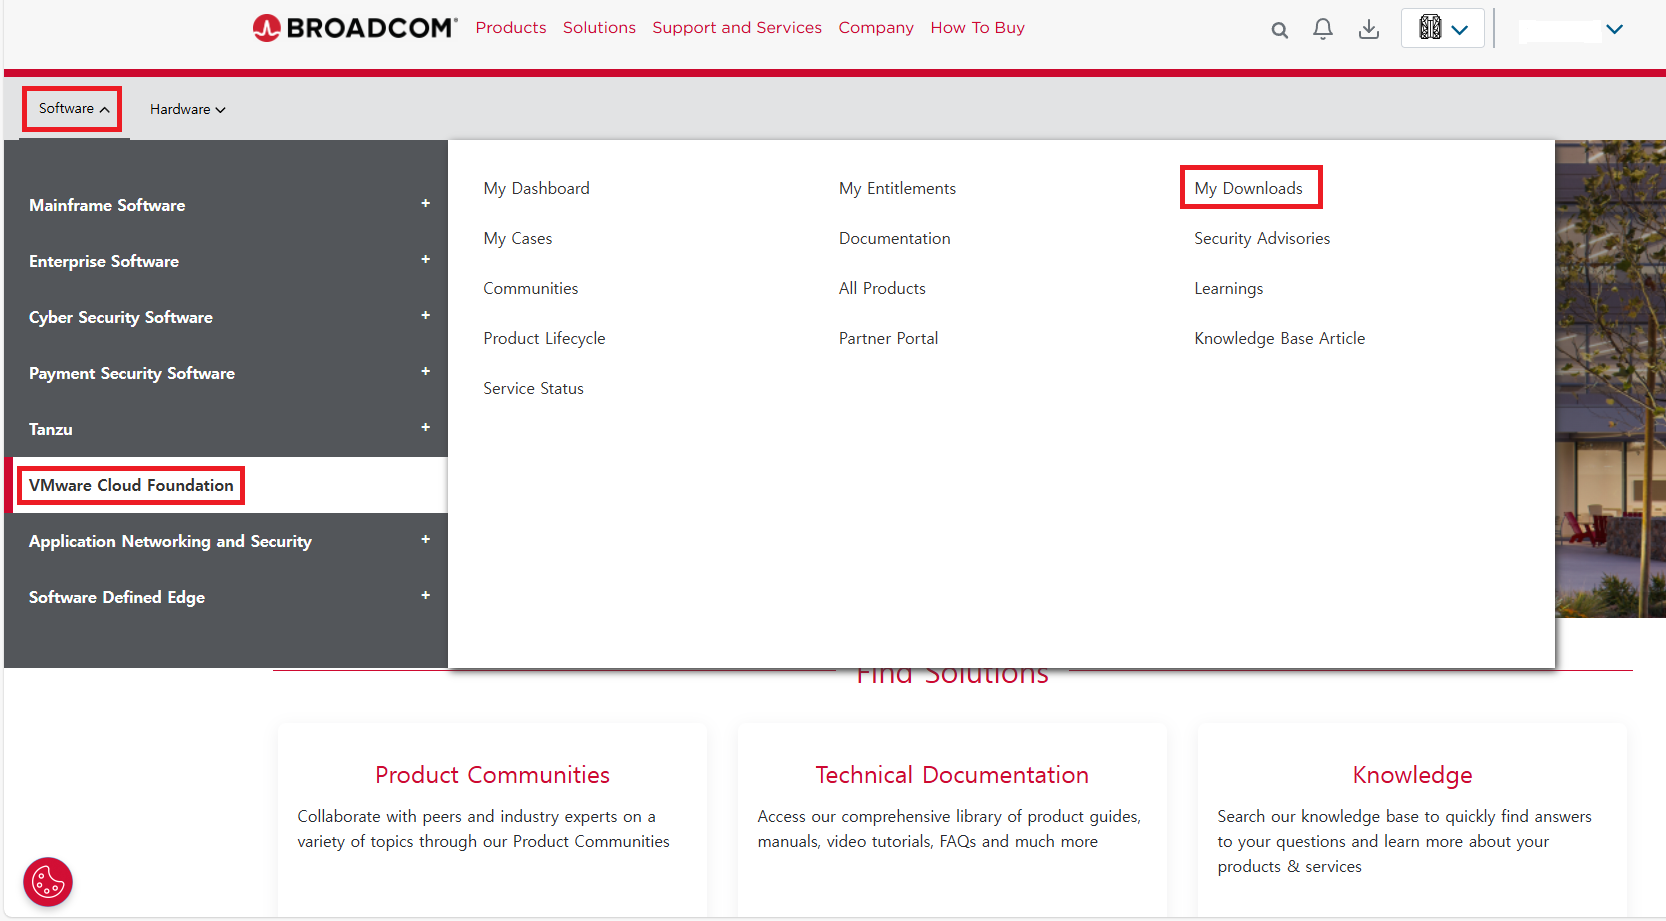This screenshot has width=1666, height=921.
Task: Open Knowledge card heading
Action: (1412, 775)
